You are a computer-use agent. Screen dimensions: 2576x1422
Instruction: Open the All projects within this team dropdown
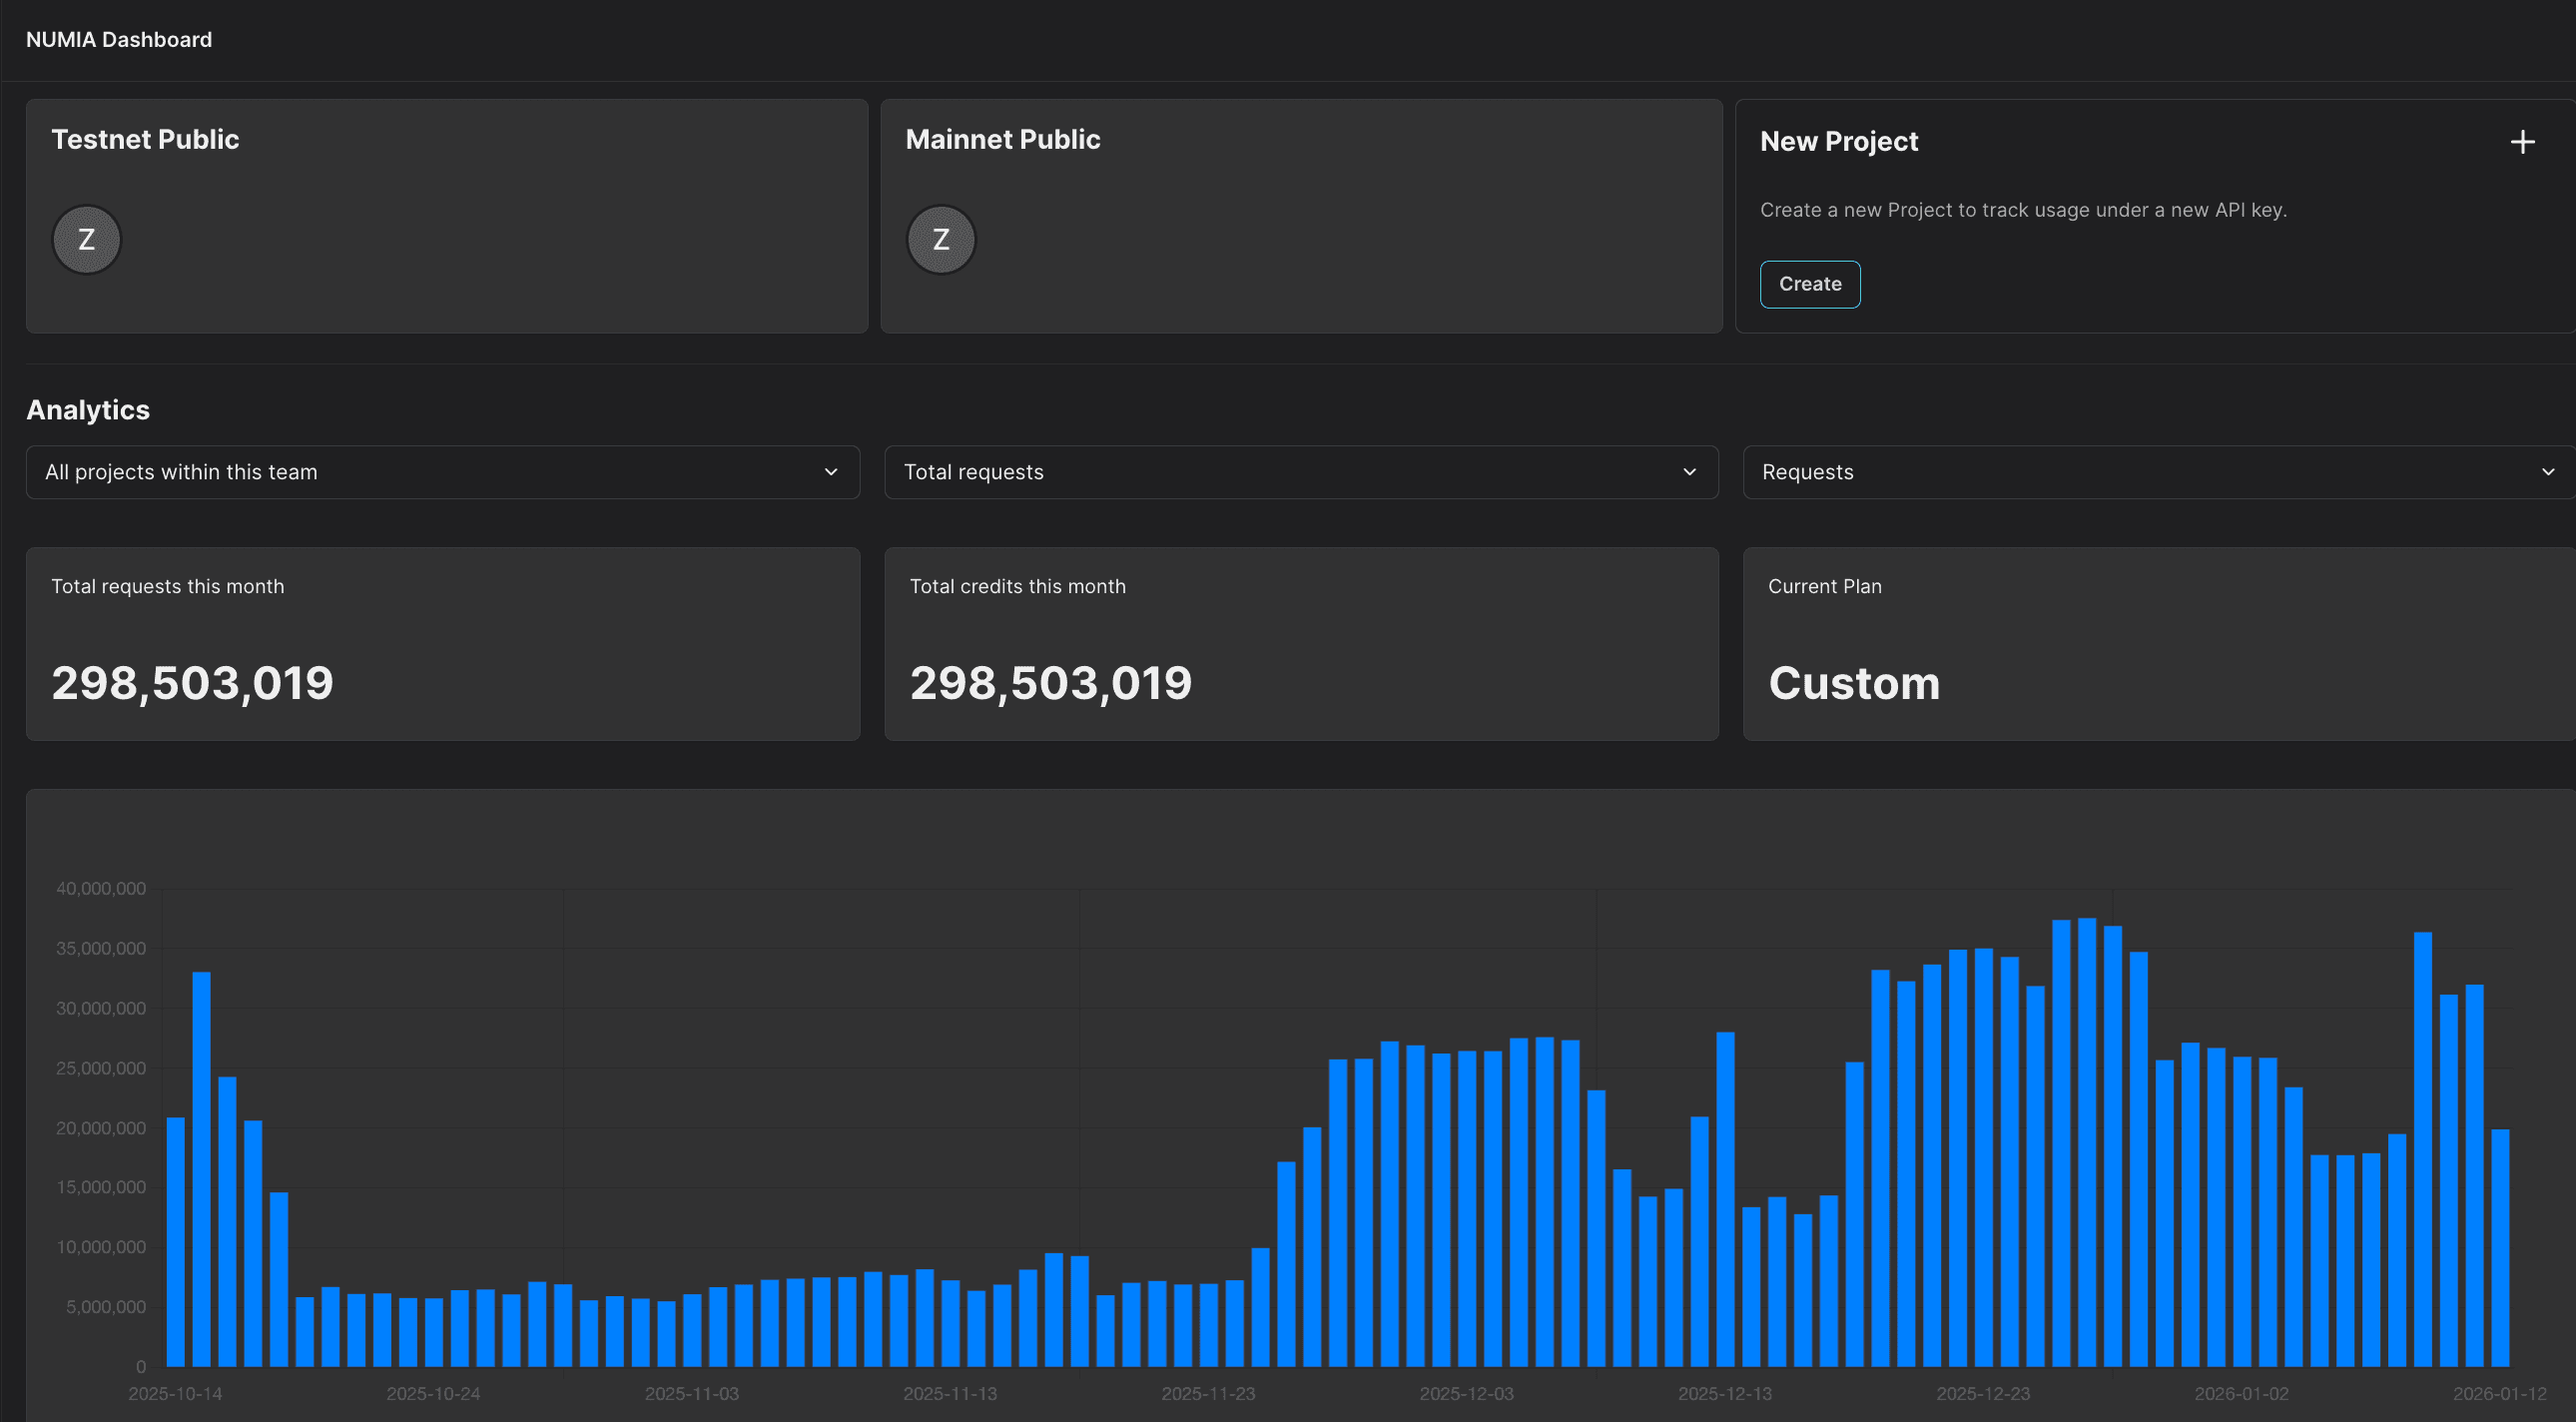pos(441,472)
